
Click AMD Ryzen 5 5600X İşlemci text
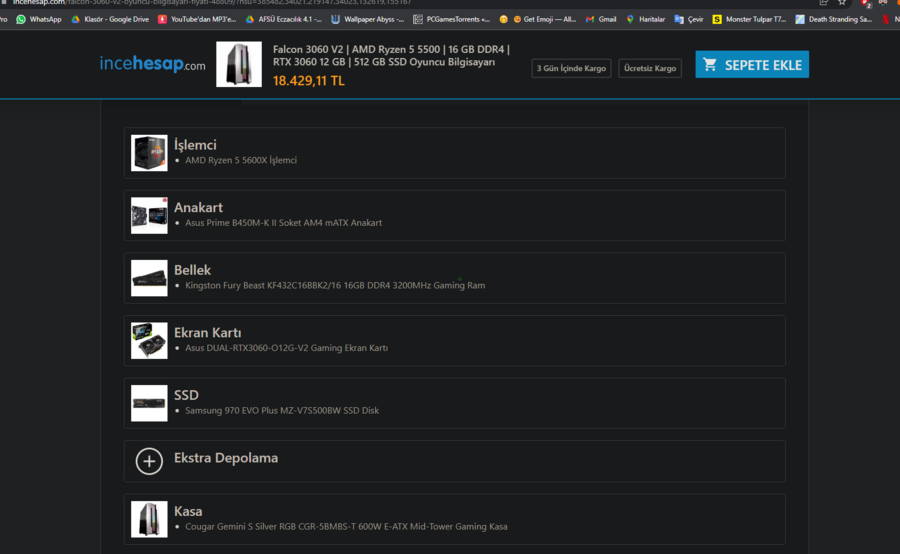coord(241,160)
